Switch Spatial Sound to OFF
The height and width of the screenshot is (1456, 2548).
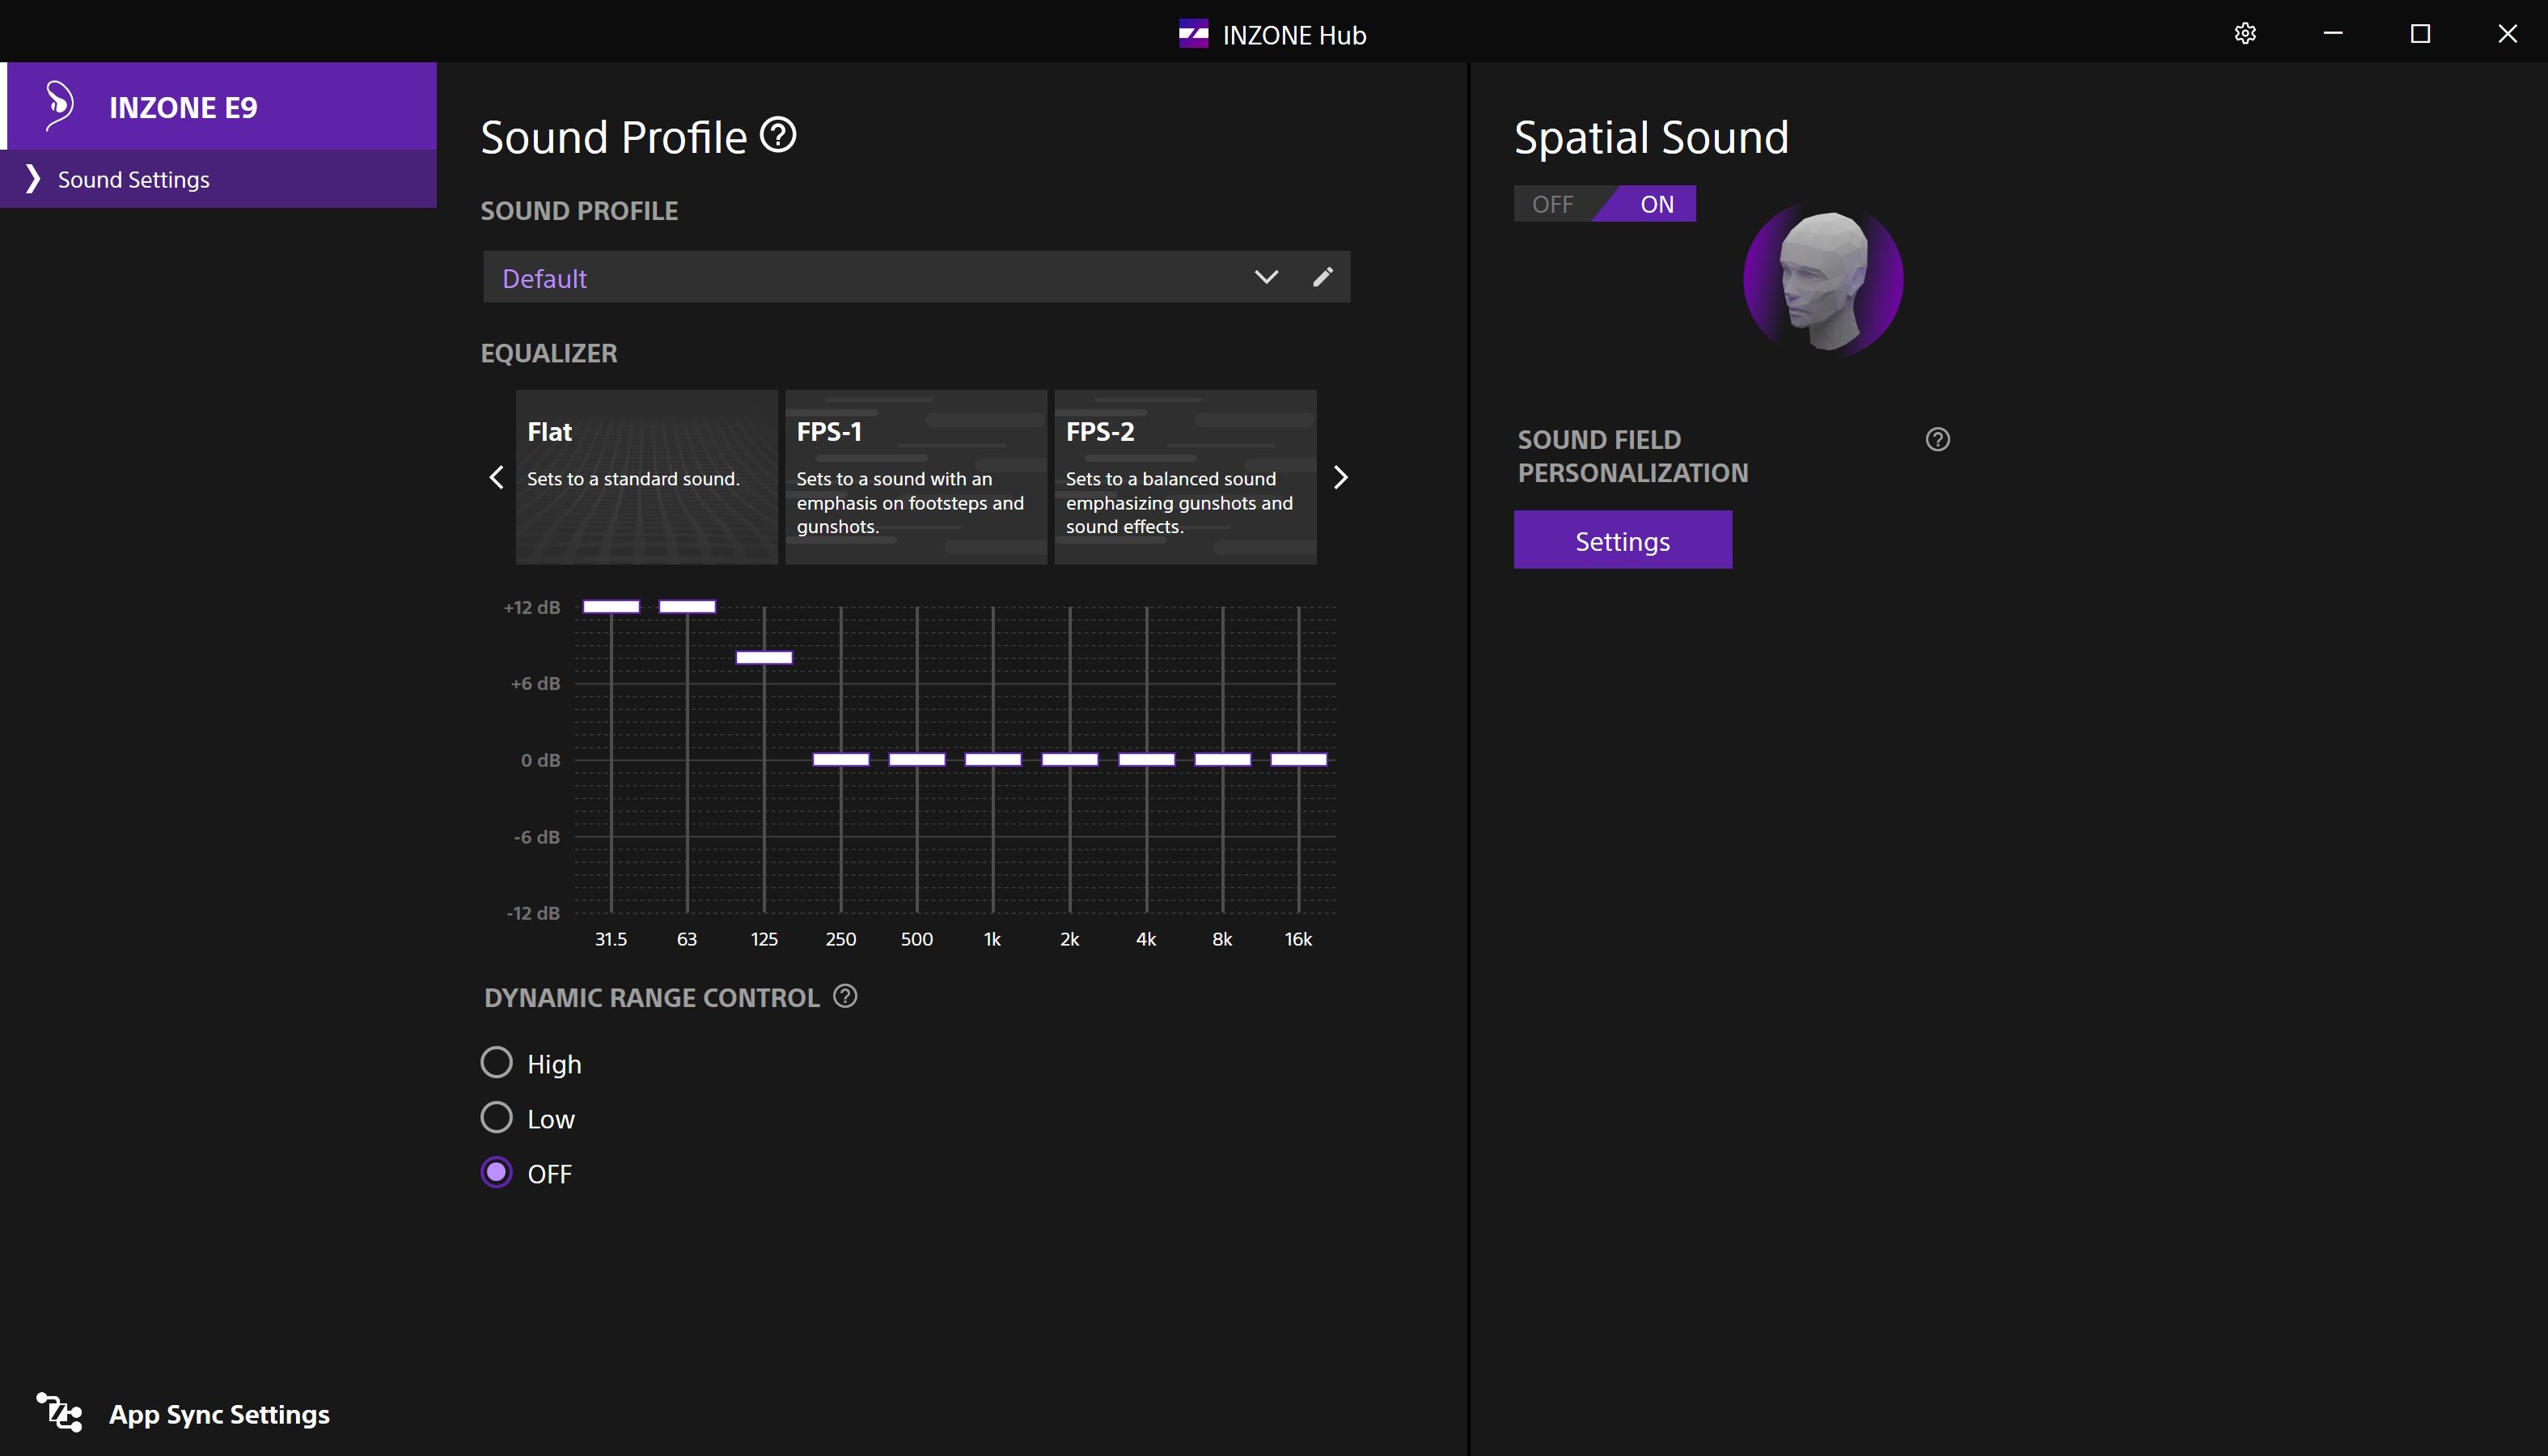click(1552, 204)
